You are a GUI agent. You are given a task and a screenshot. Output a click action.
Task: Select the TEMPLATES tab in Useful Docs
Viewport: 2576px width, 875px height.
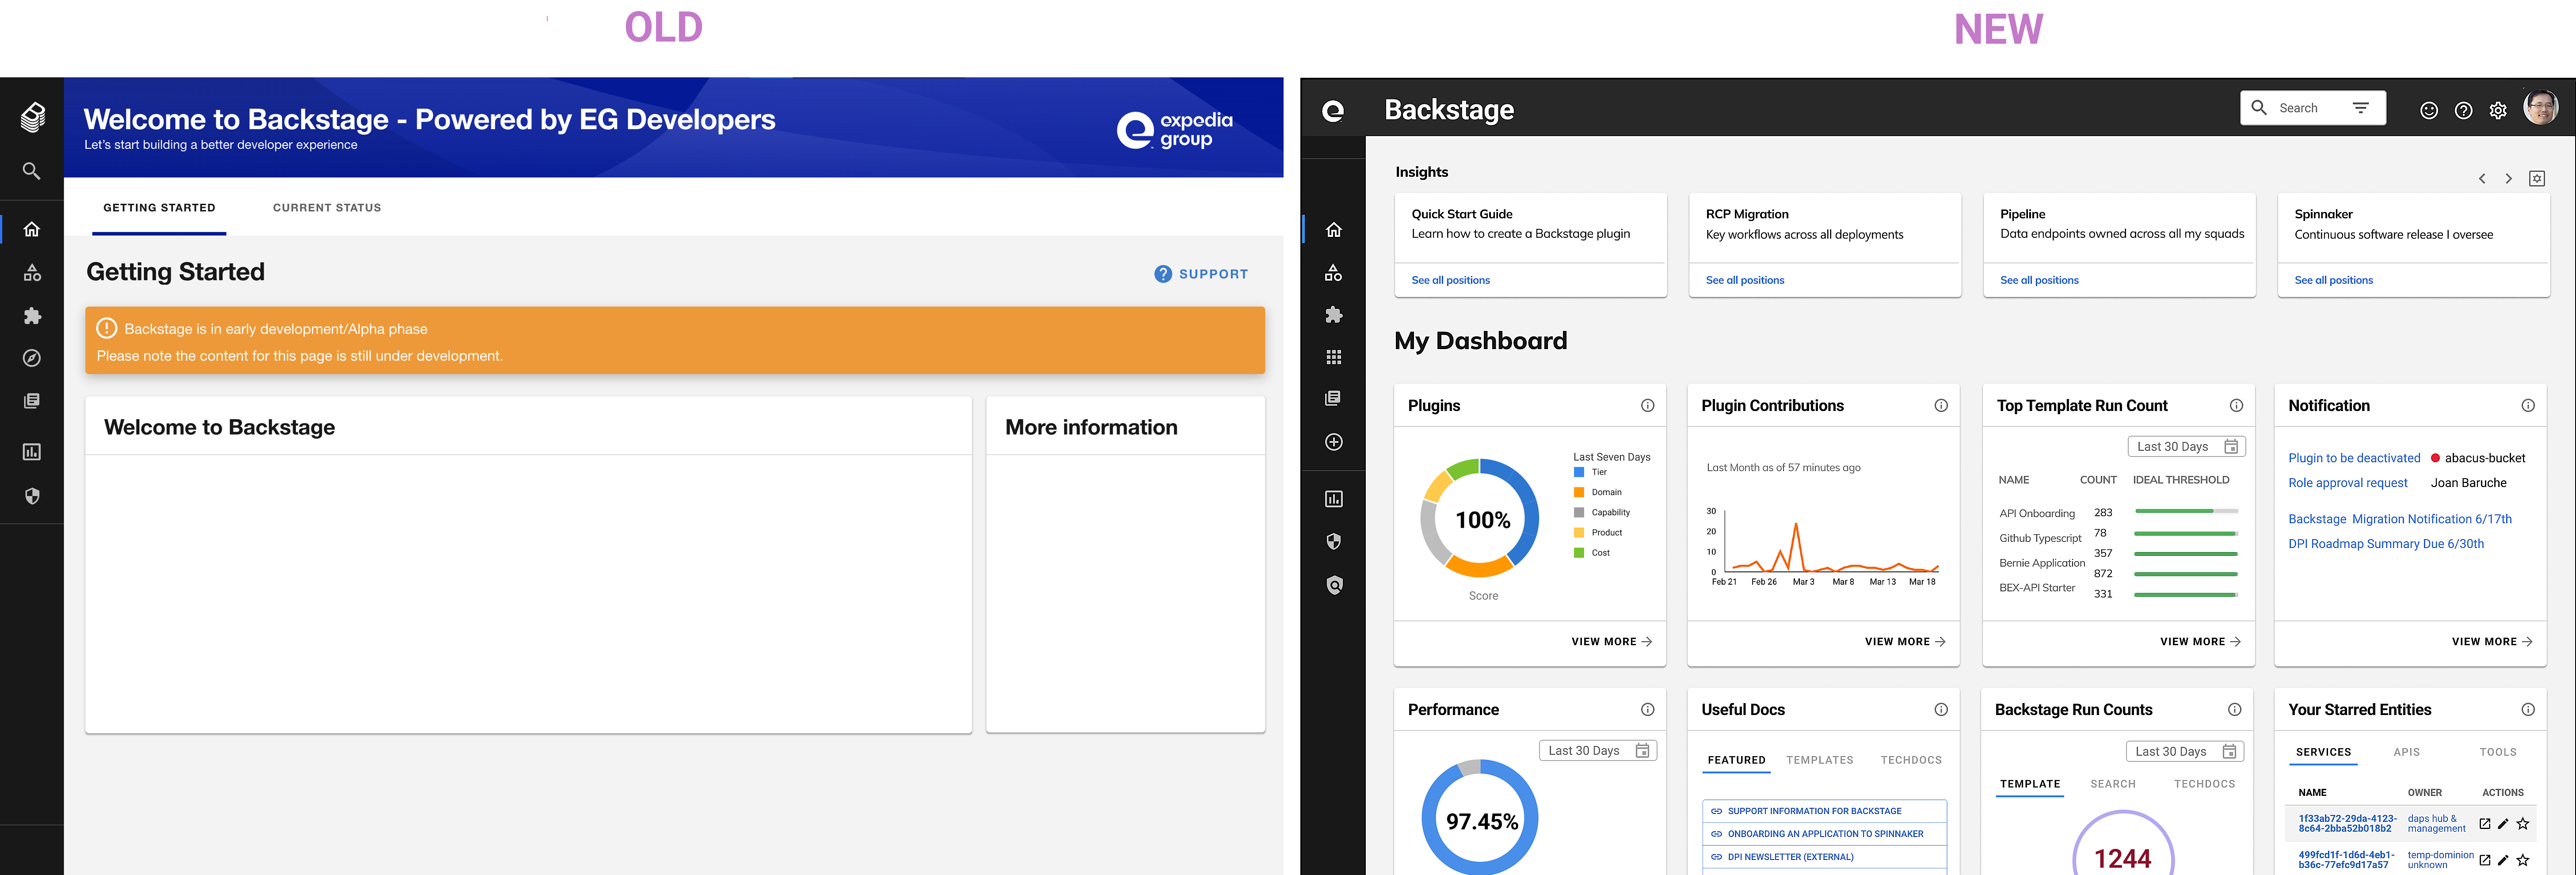(x=1820, y=761)
